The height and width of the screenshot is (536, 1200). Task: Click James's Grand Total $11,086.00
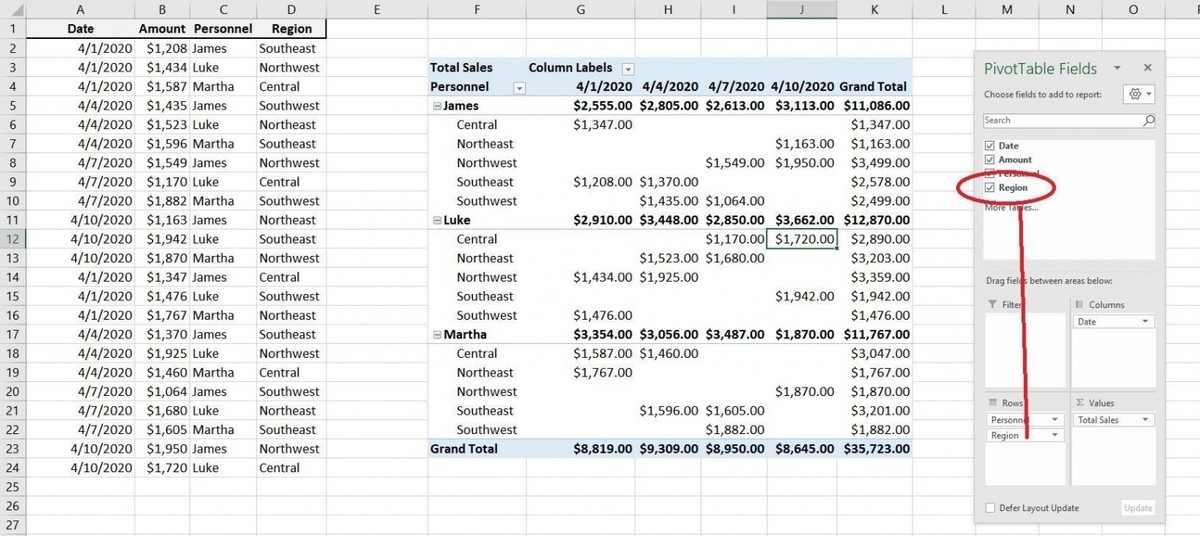coord(875,105)
